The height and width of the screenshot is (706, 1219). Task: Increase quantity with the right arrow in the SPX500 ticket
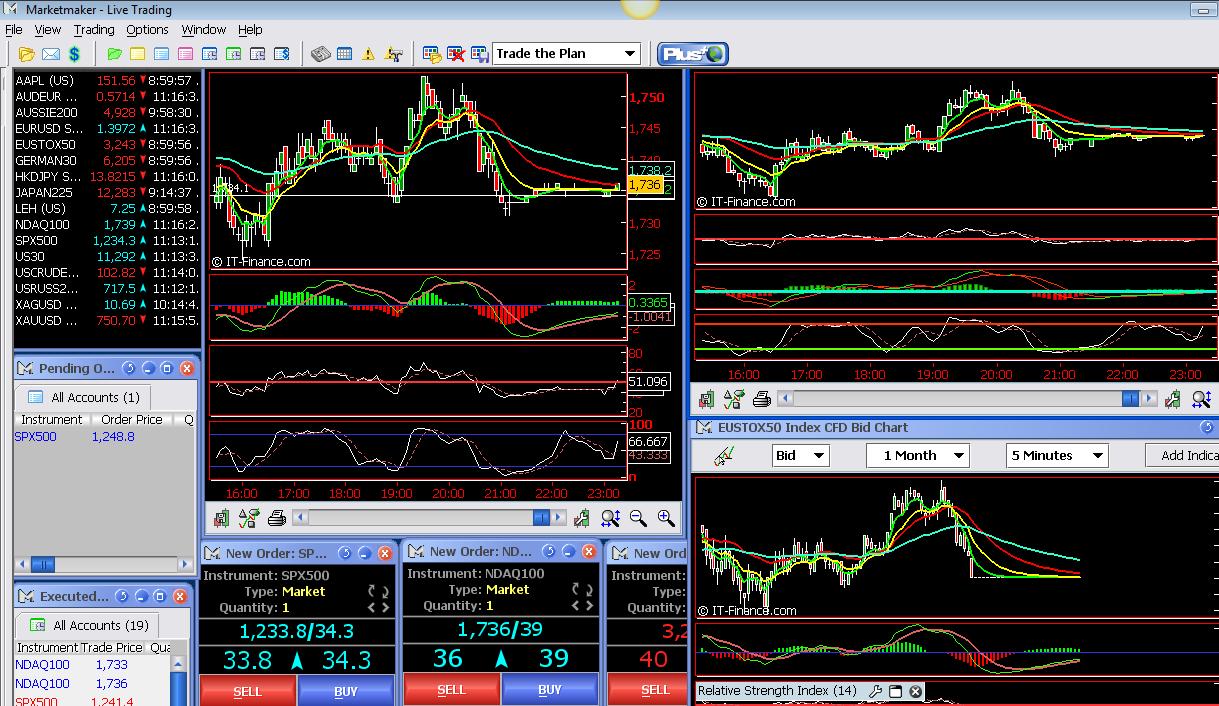coord(385,607)
